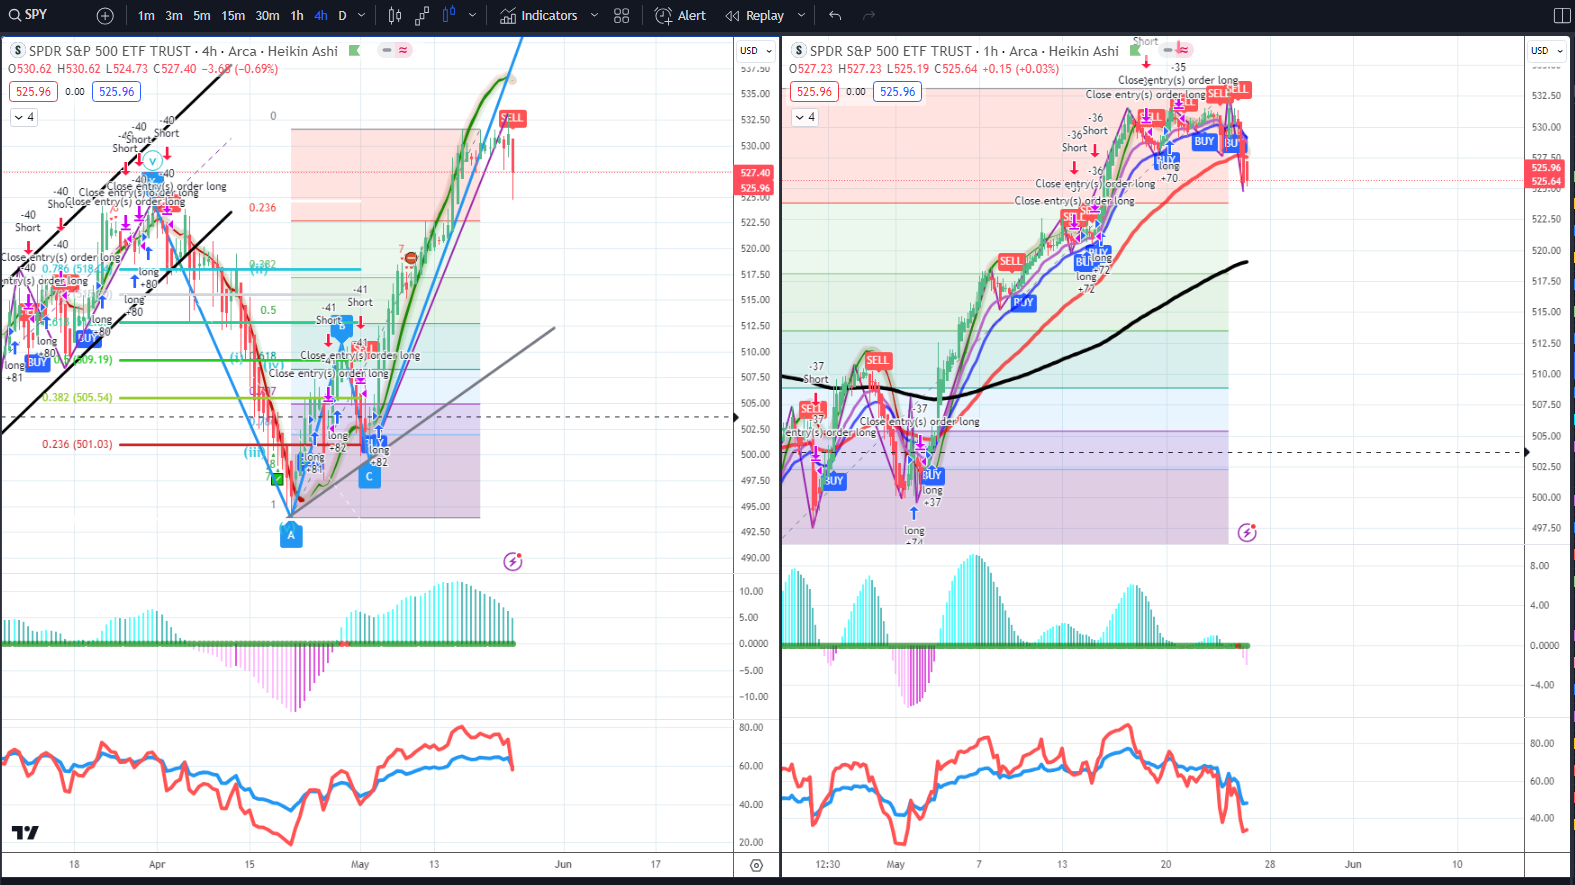This screenshot has width=1575, height=885.
Task: Click the blue A wave label on 4h chart
Action: coord(291,535)
